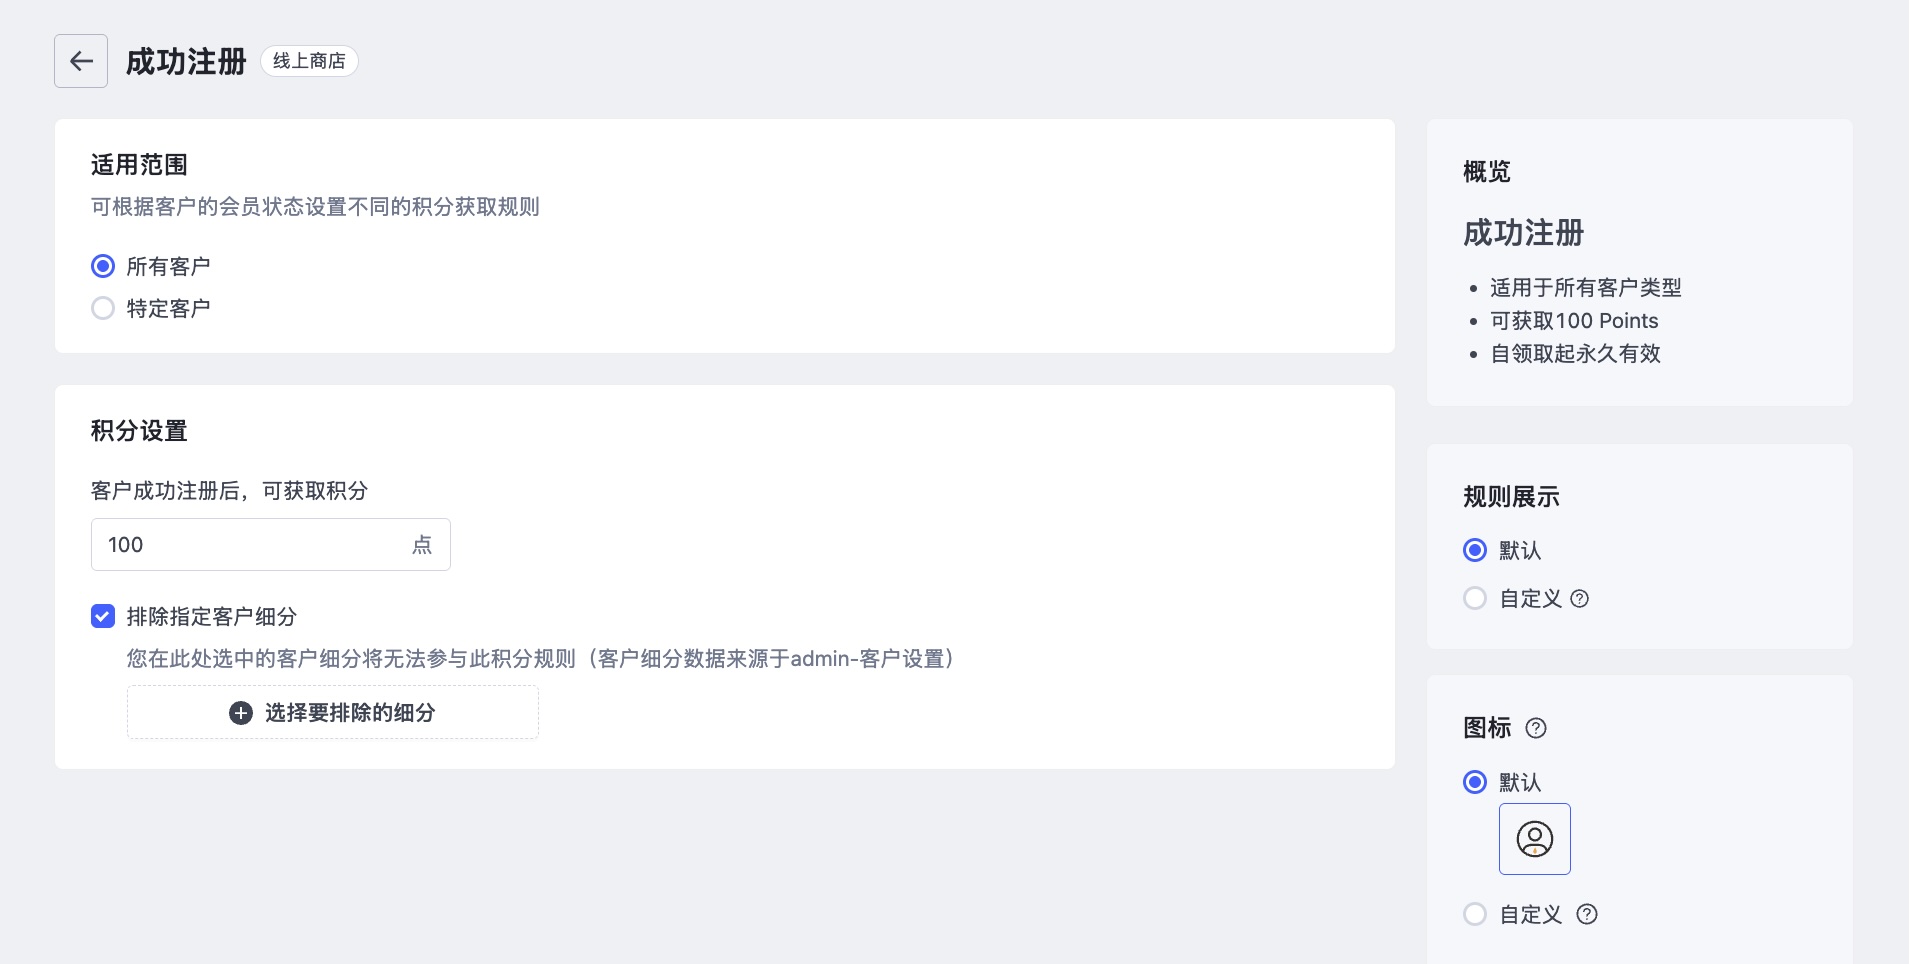The width and height of the screenshot is (1909, 964).
Task: Click the 概览 panel heading
Action: pos(1487,172)
